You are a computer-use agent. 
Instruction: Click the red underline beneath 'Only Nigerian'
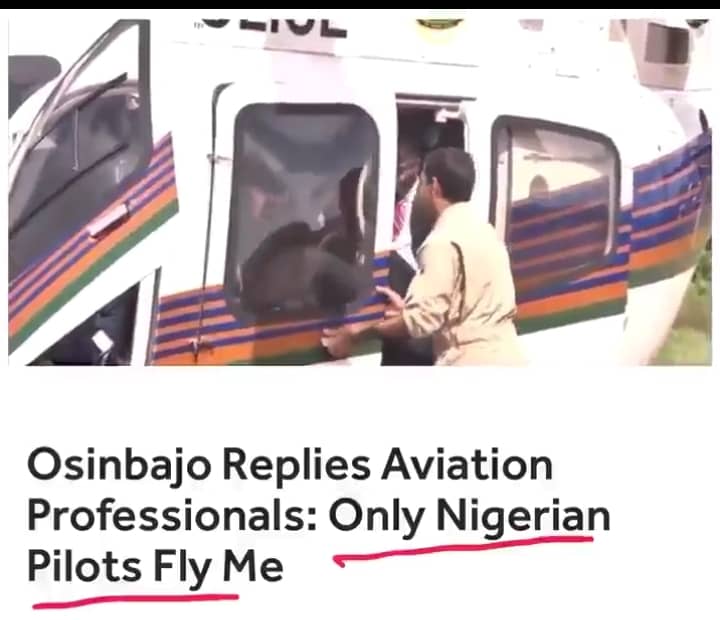coord(463,549)
